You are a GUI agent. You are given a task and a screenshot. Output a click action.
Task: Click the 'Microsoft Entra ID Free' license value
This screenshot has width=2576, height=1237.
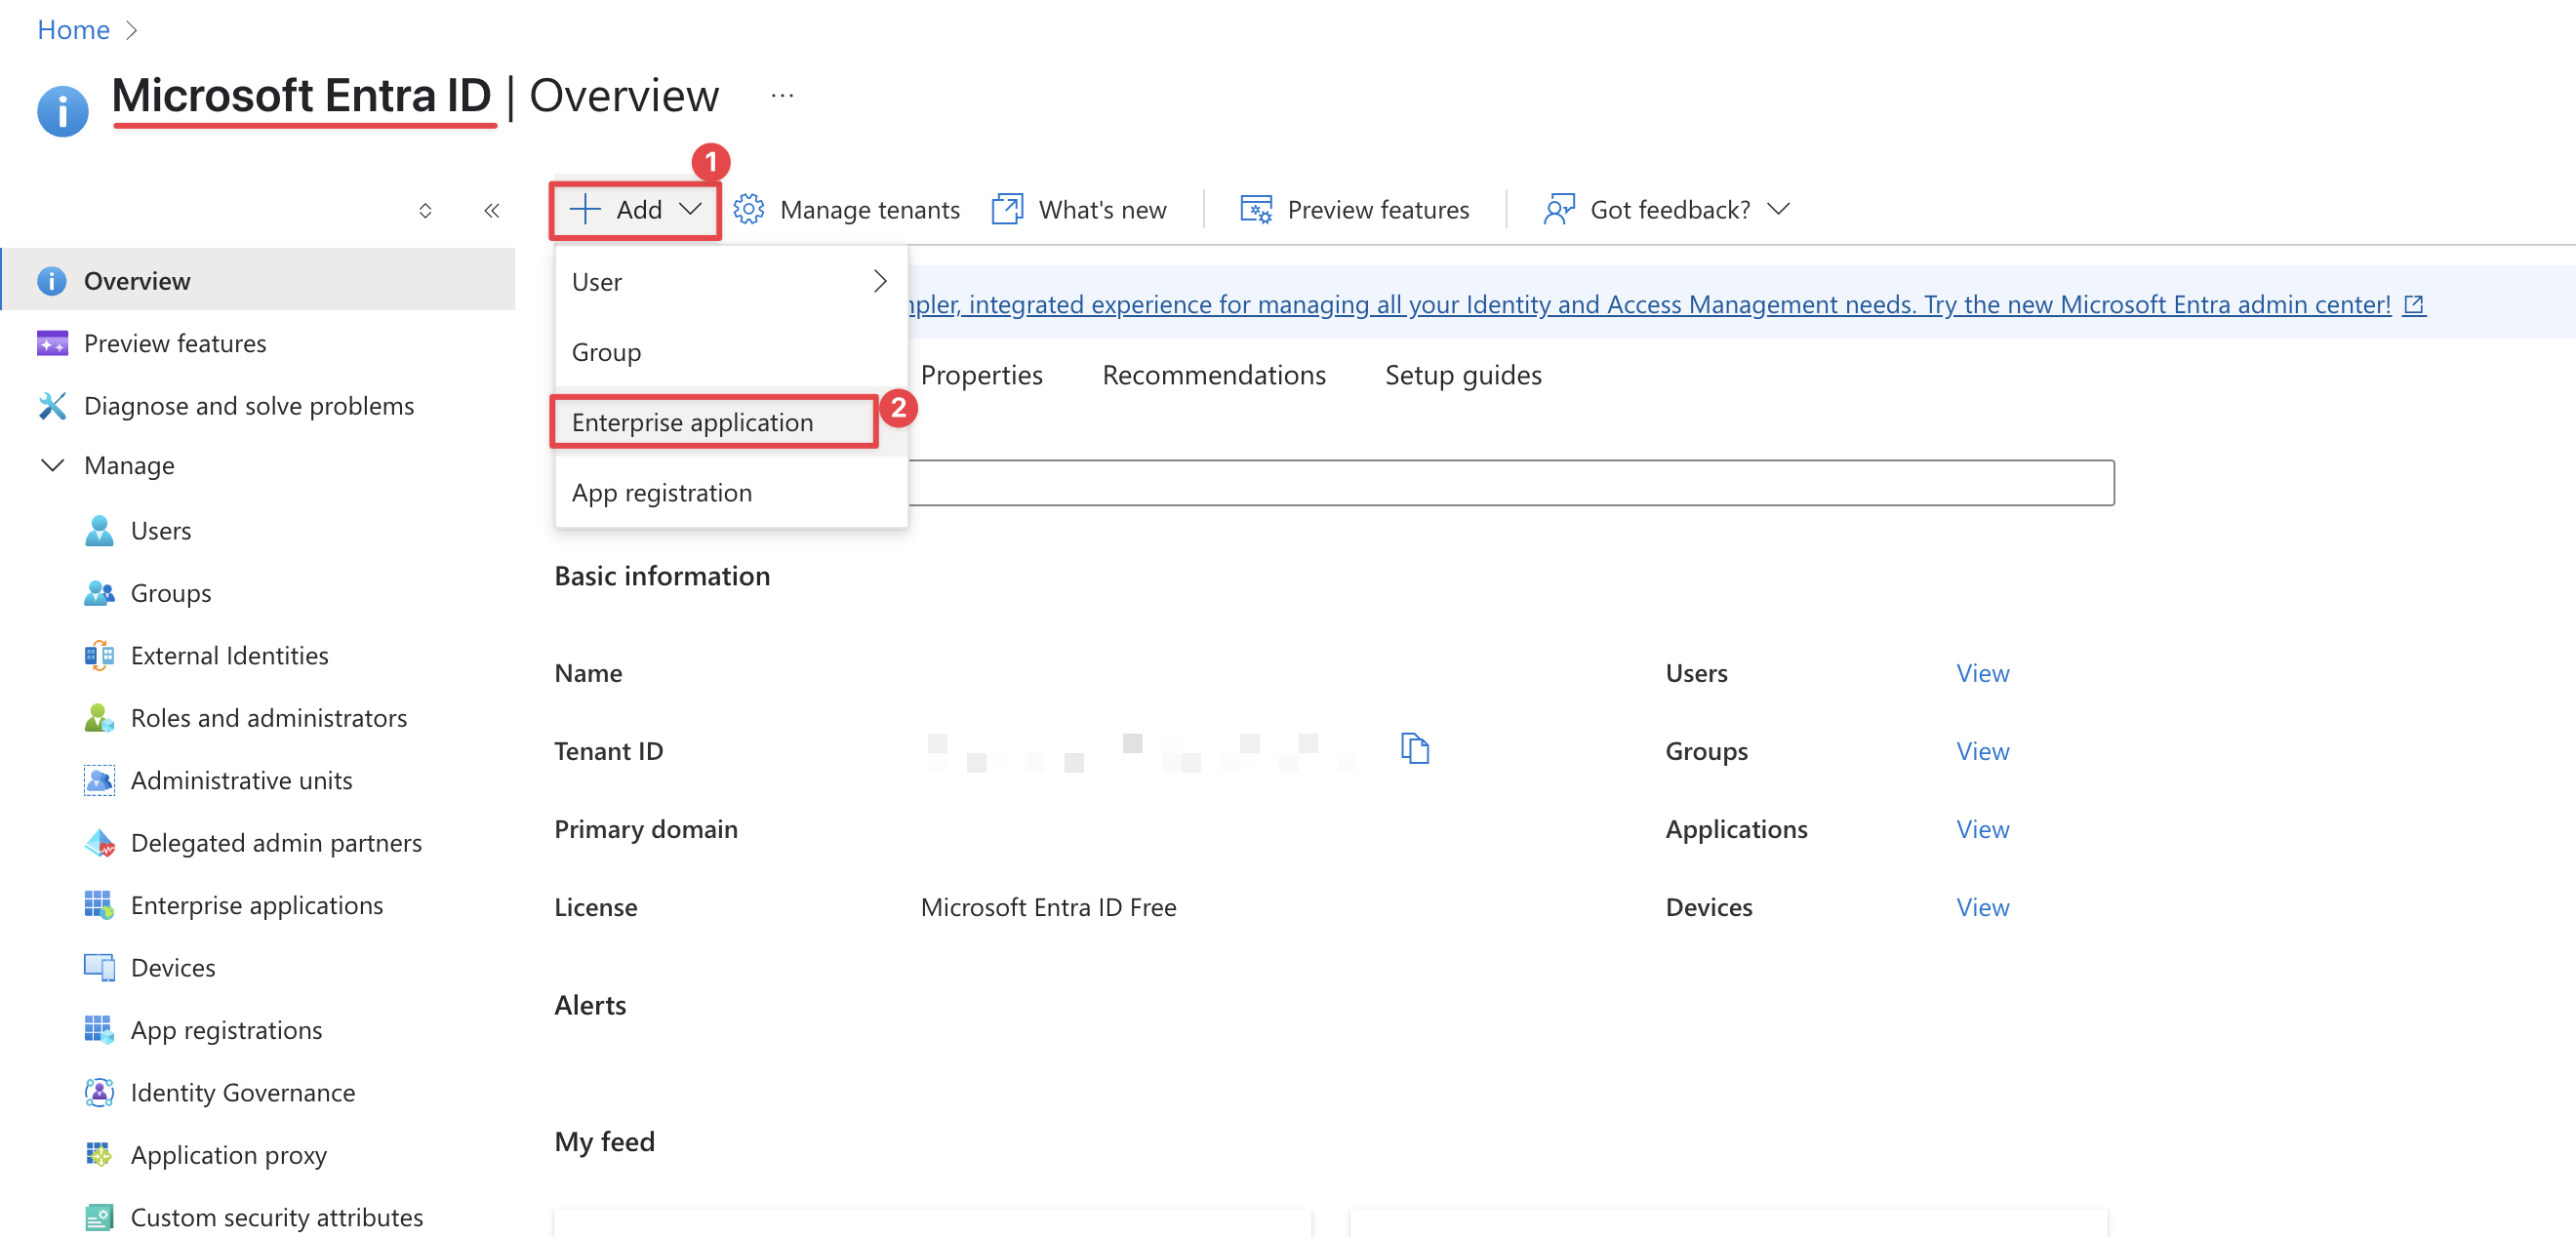coord(1048,907)
